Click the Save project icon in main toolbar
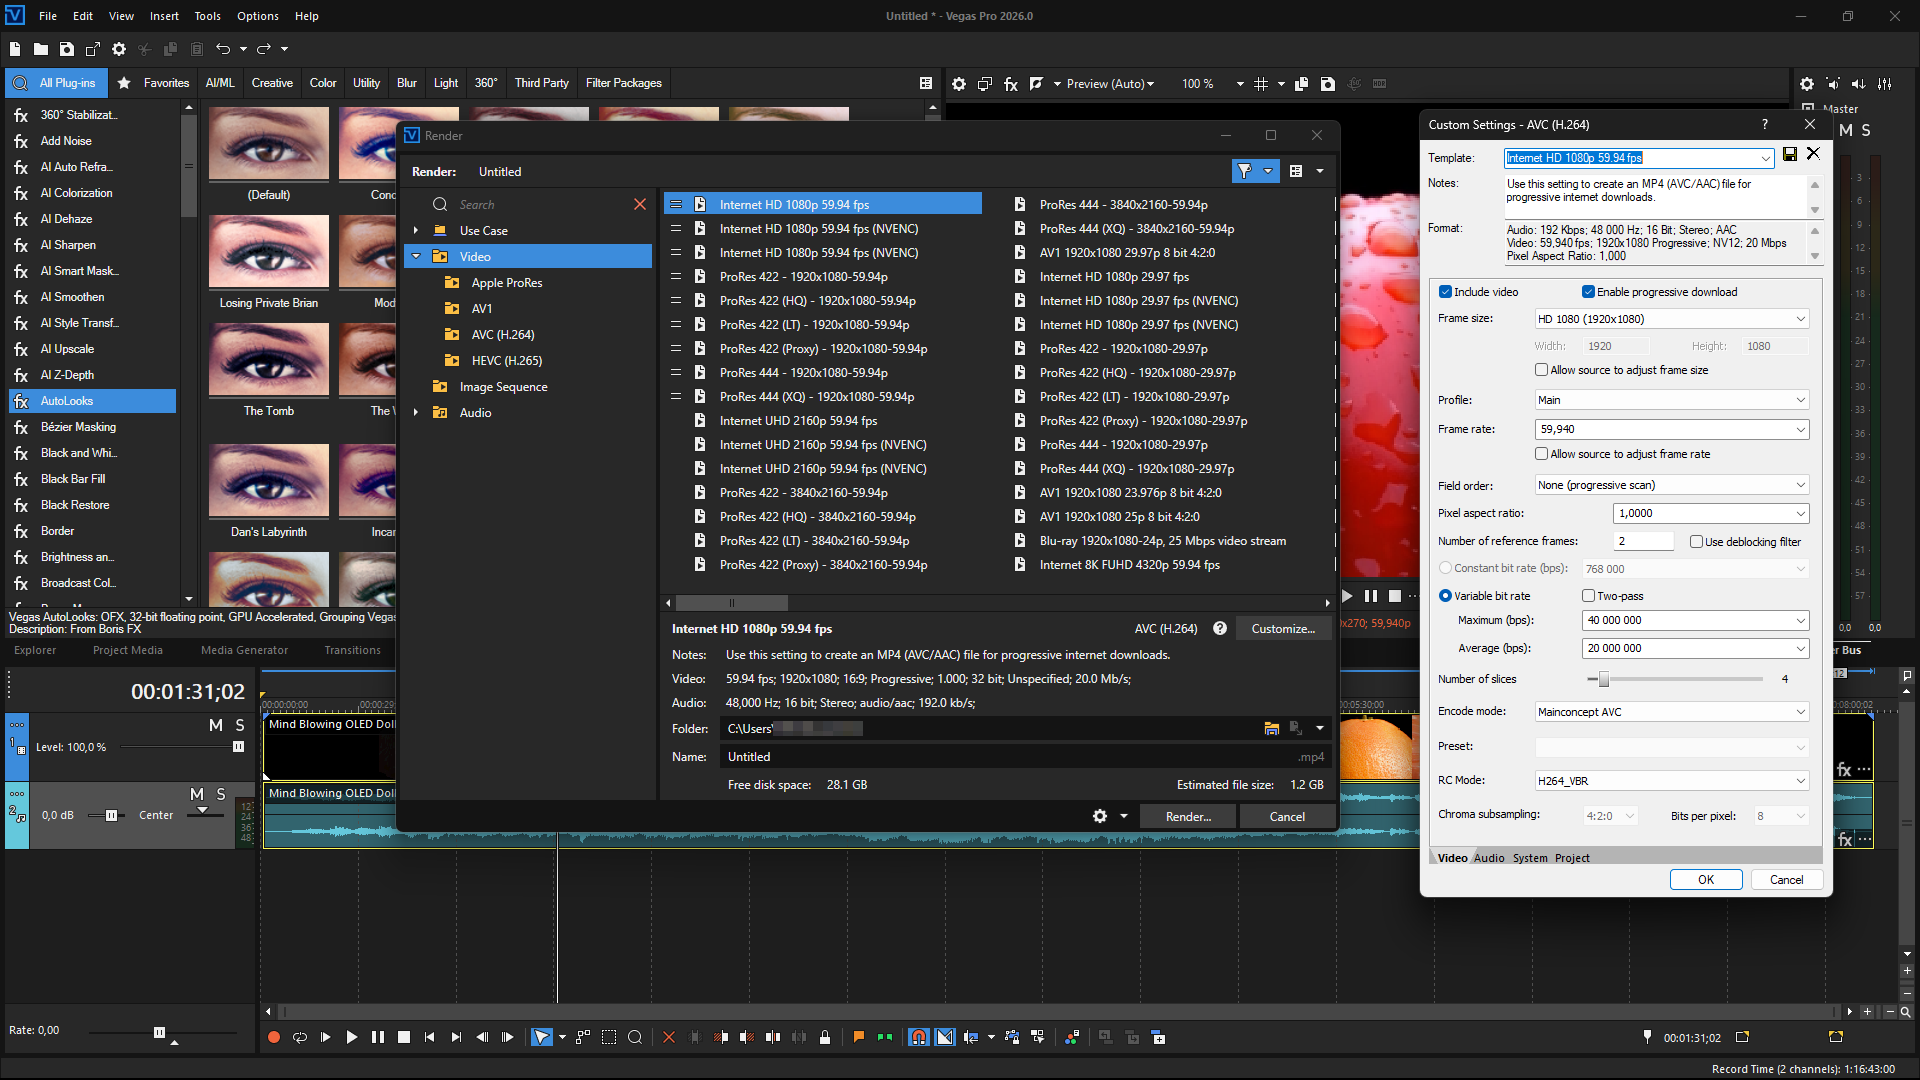This screenshot has height=1080, width=1920. point(67,49)
